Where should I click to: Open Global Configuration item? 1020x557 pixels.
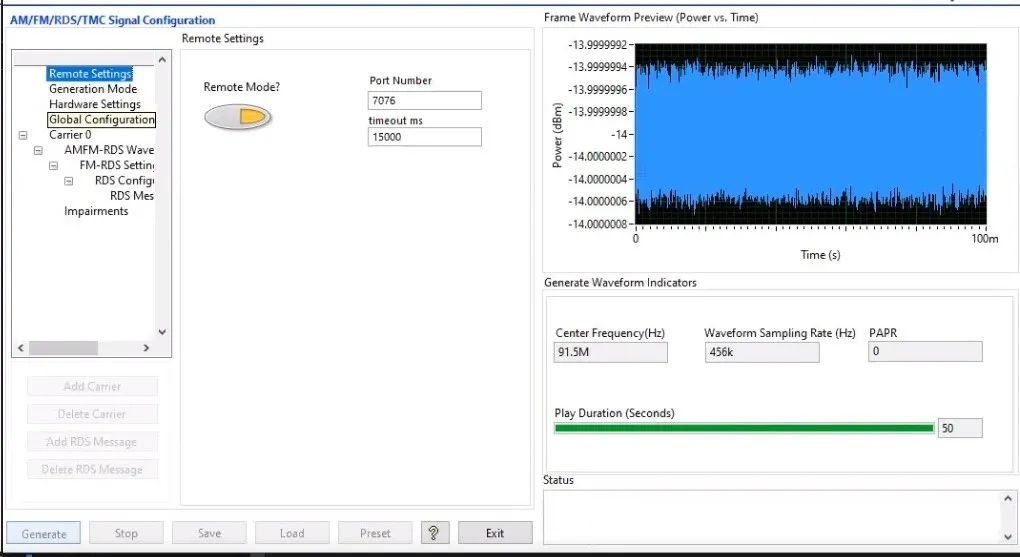pos(101,120)
